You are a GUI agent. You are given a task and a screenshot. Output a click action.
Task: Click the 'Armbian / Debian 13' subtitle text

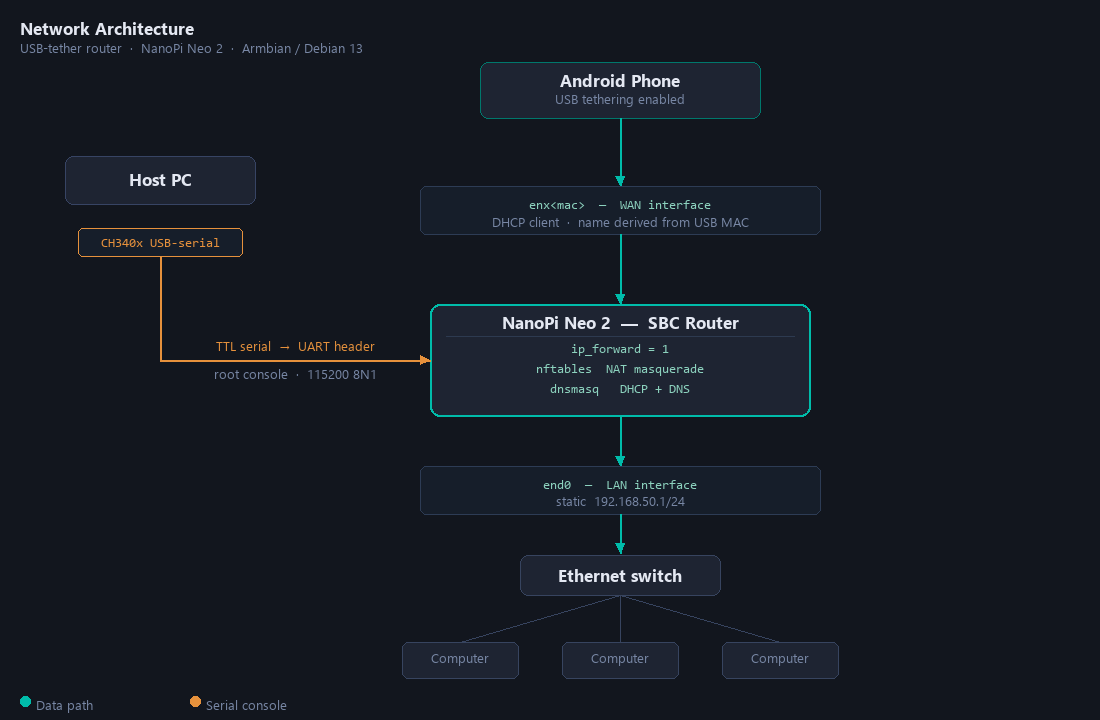(x=302, y=48)
